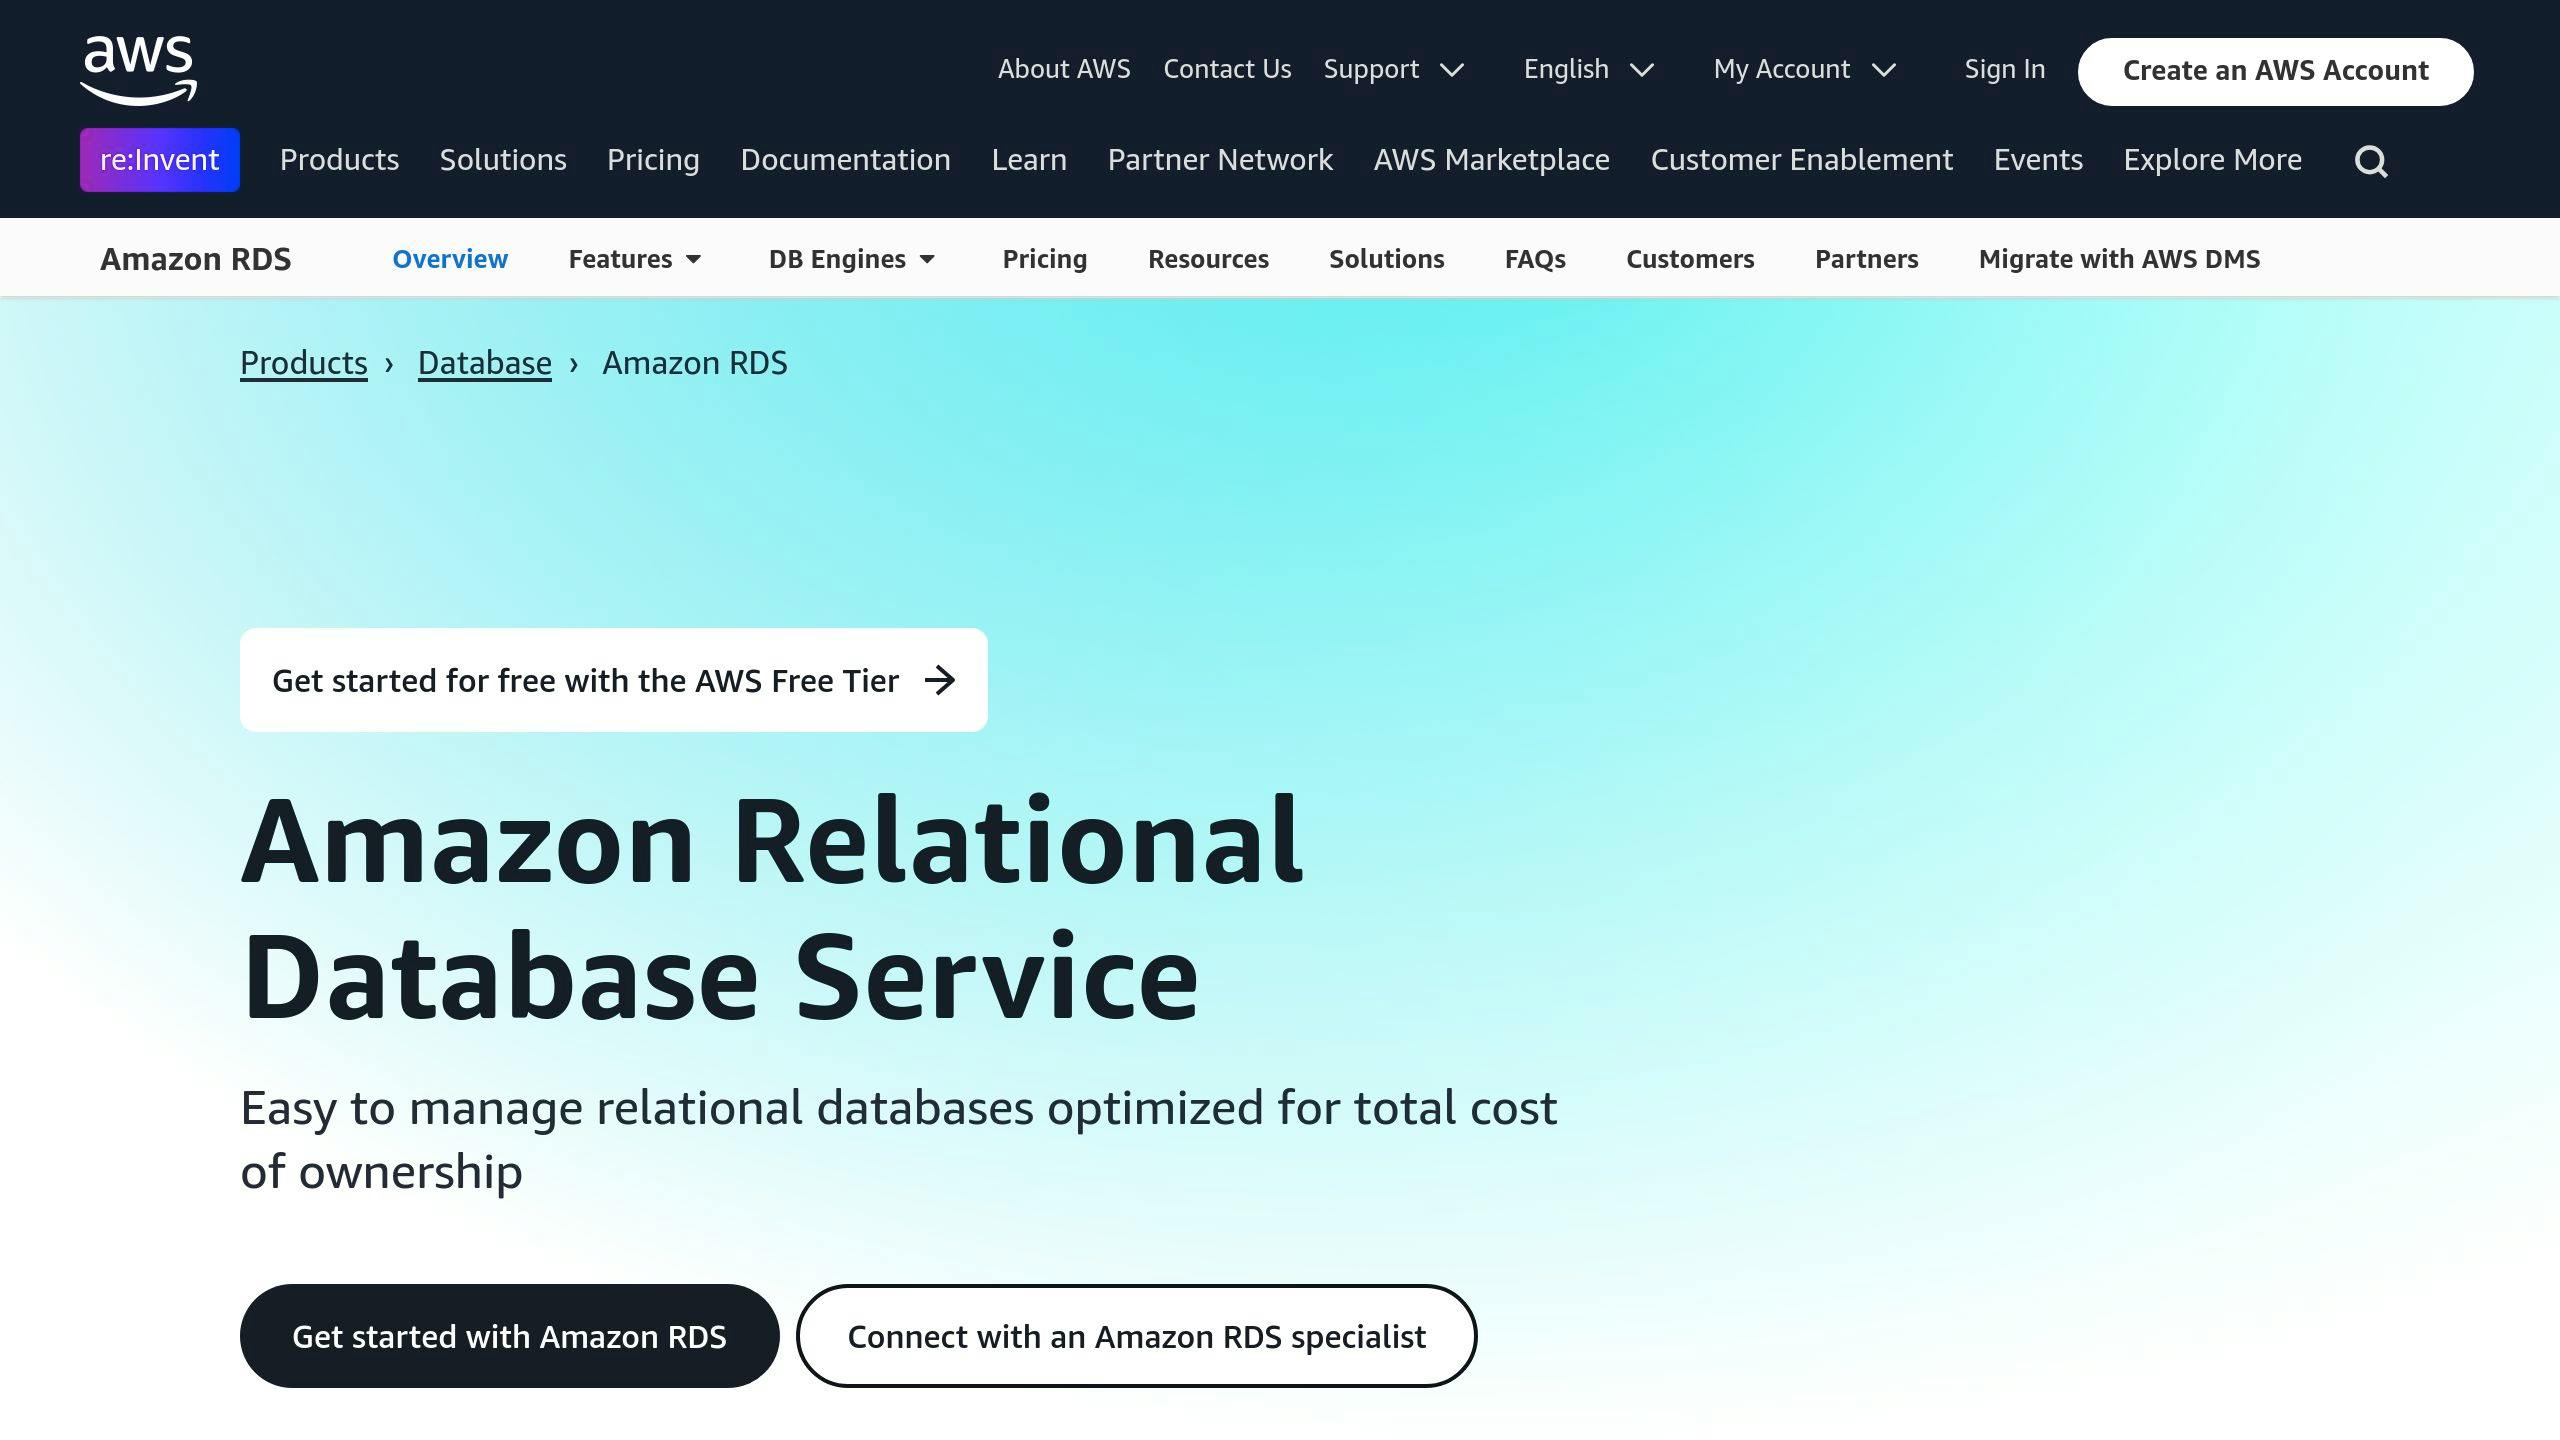
Task: Open the DB Engines tab label
Action: (837, 259)
